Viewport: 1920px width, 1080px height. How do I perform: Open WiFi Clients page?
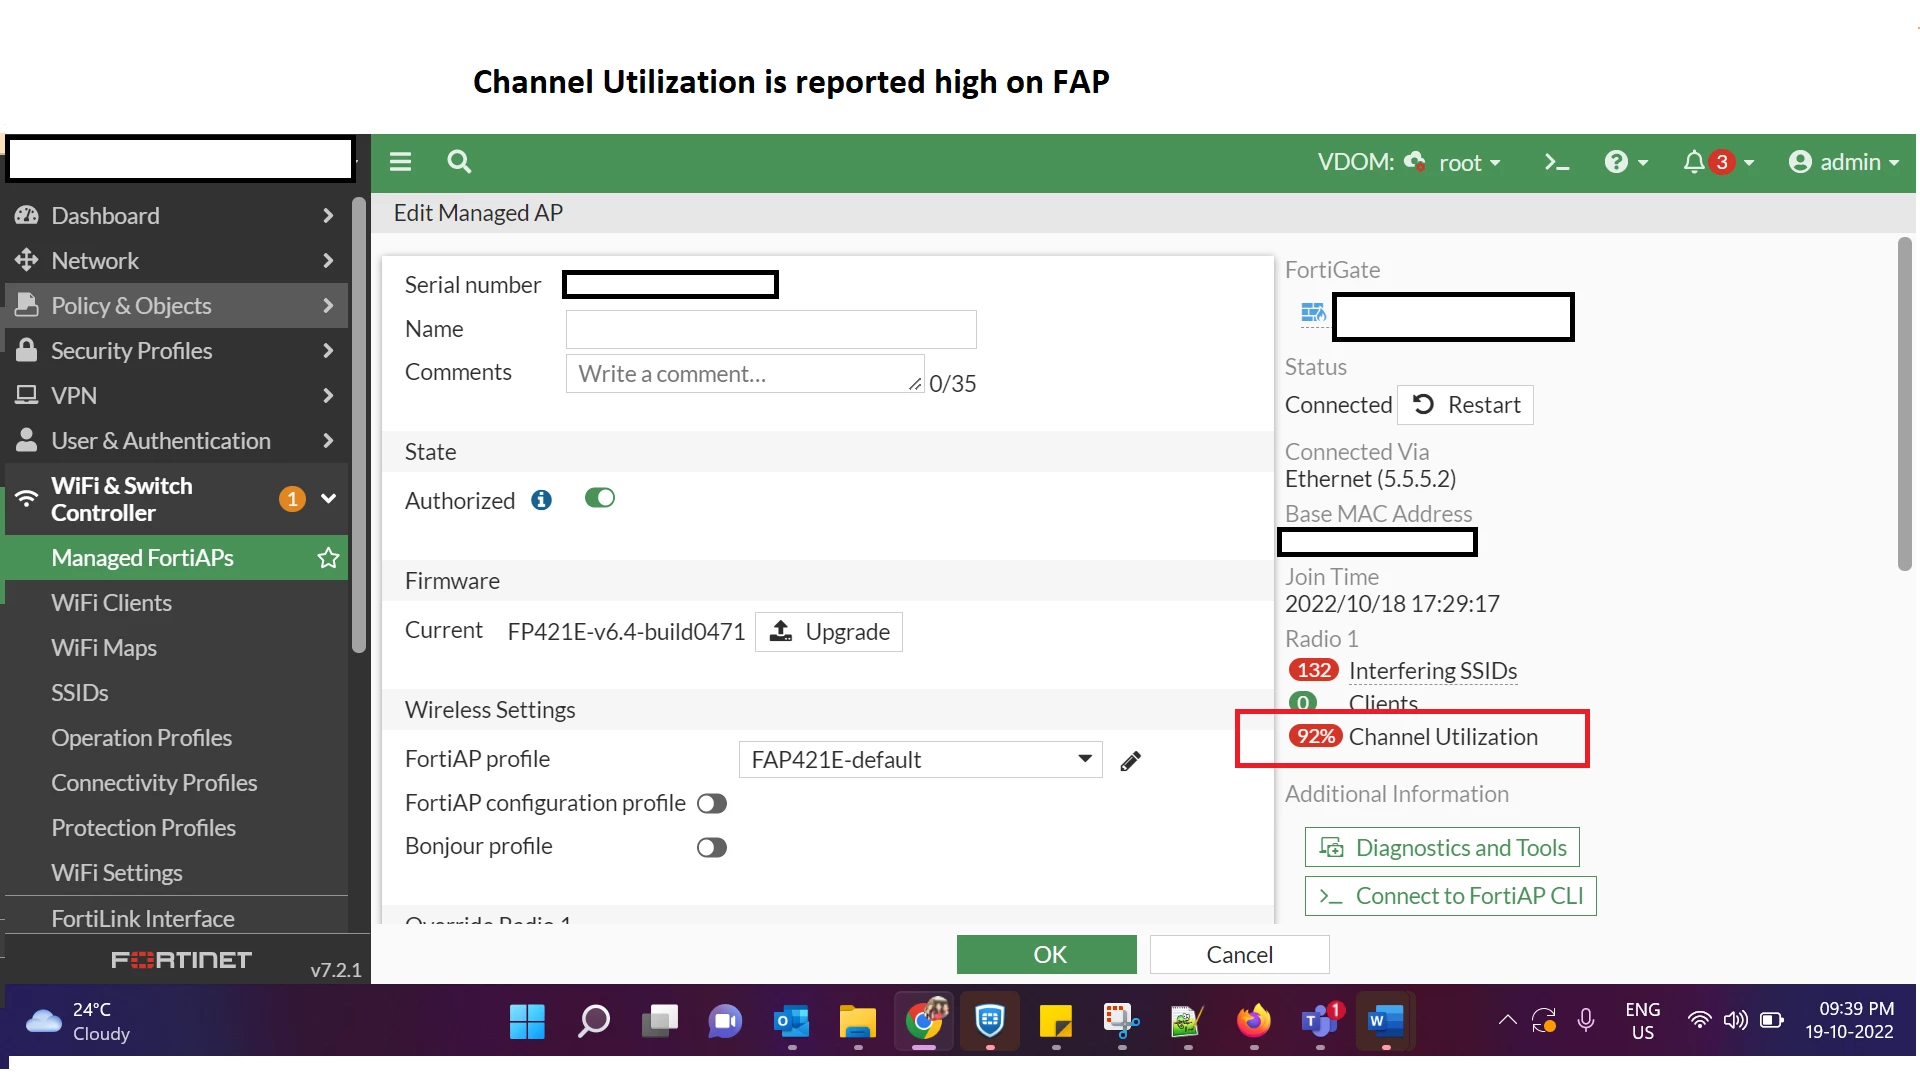pos(111,603)
